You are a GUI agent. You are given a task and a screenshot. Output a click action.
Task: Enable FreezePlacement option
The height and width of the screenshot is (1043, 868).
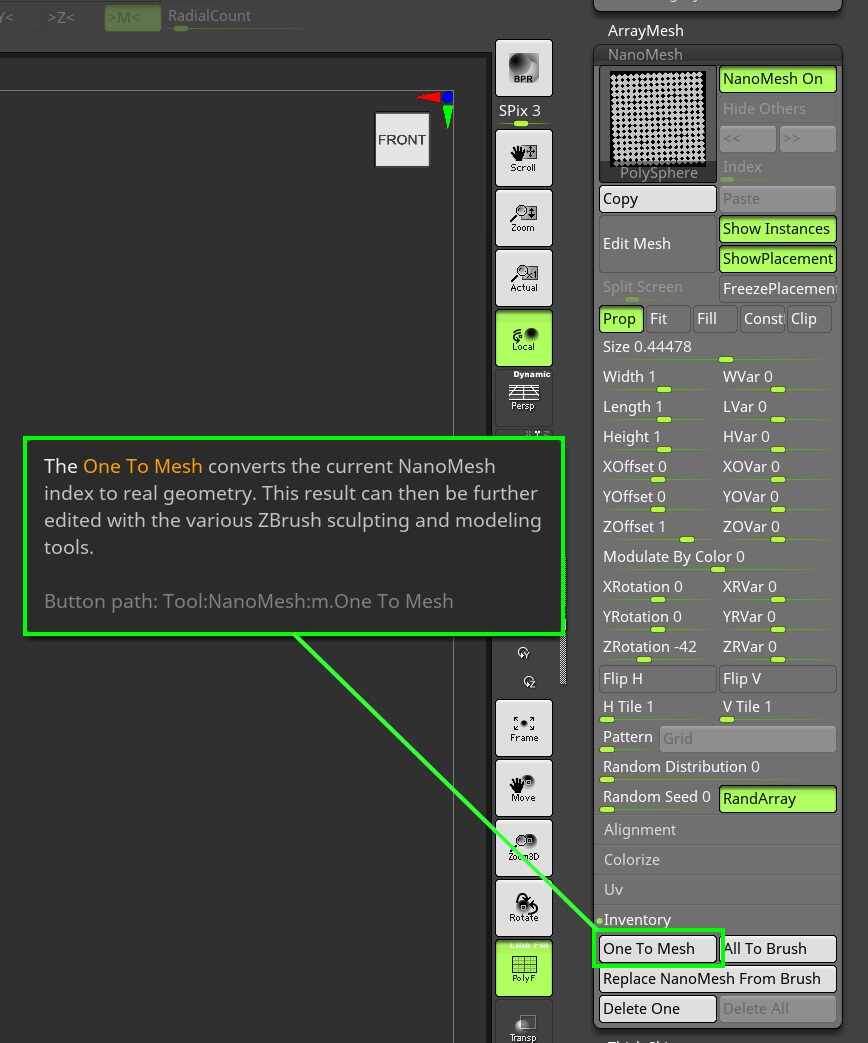tap(778, 289)
